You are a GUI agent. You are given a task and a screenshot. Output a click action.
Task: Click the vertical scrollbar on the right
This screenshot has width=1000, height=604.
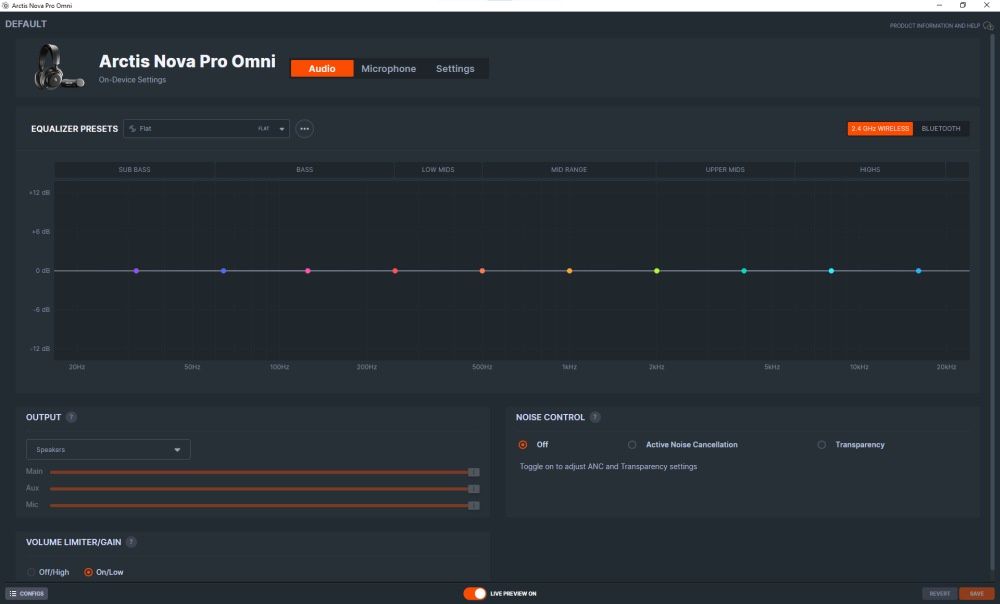point(992,300)
